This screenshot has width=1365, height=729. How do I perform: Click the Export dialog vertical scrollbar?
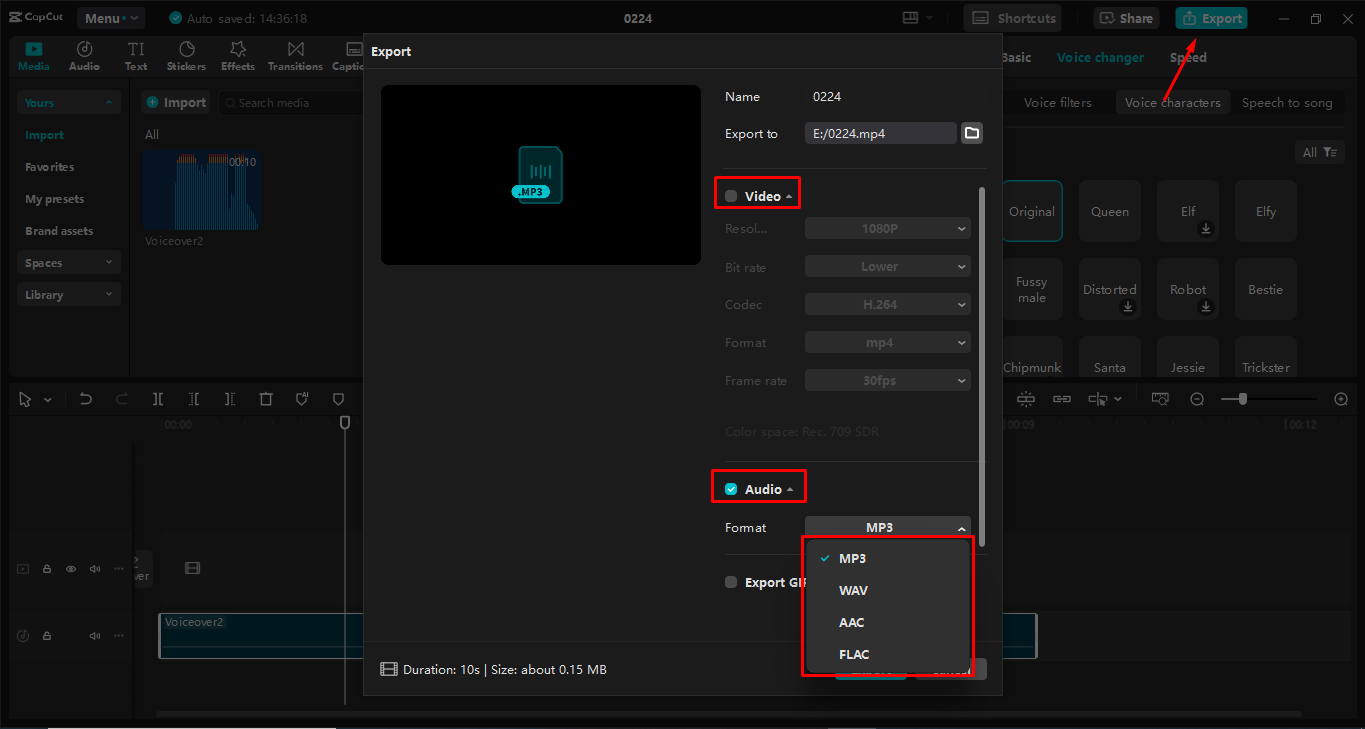click(982, 366)
